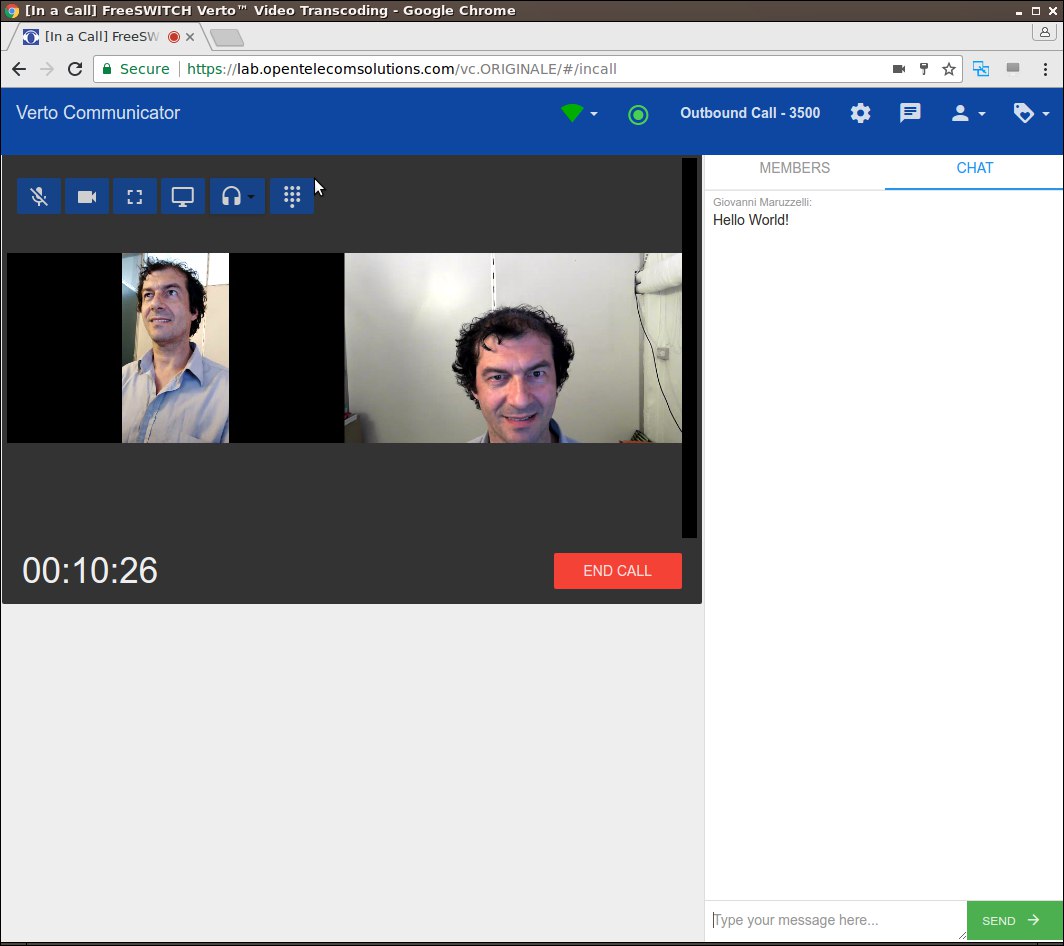Image resolution: width=1064 pixels, height=946 pixels.
Task: Bookmark this page with star icon
Action: (949, 69)
